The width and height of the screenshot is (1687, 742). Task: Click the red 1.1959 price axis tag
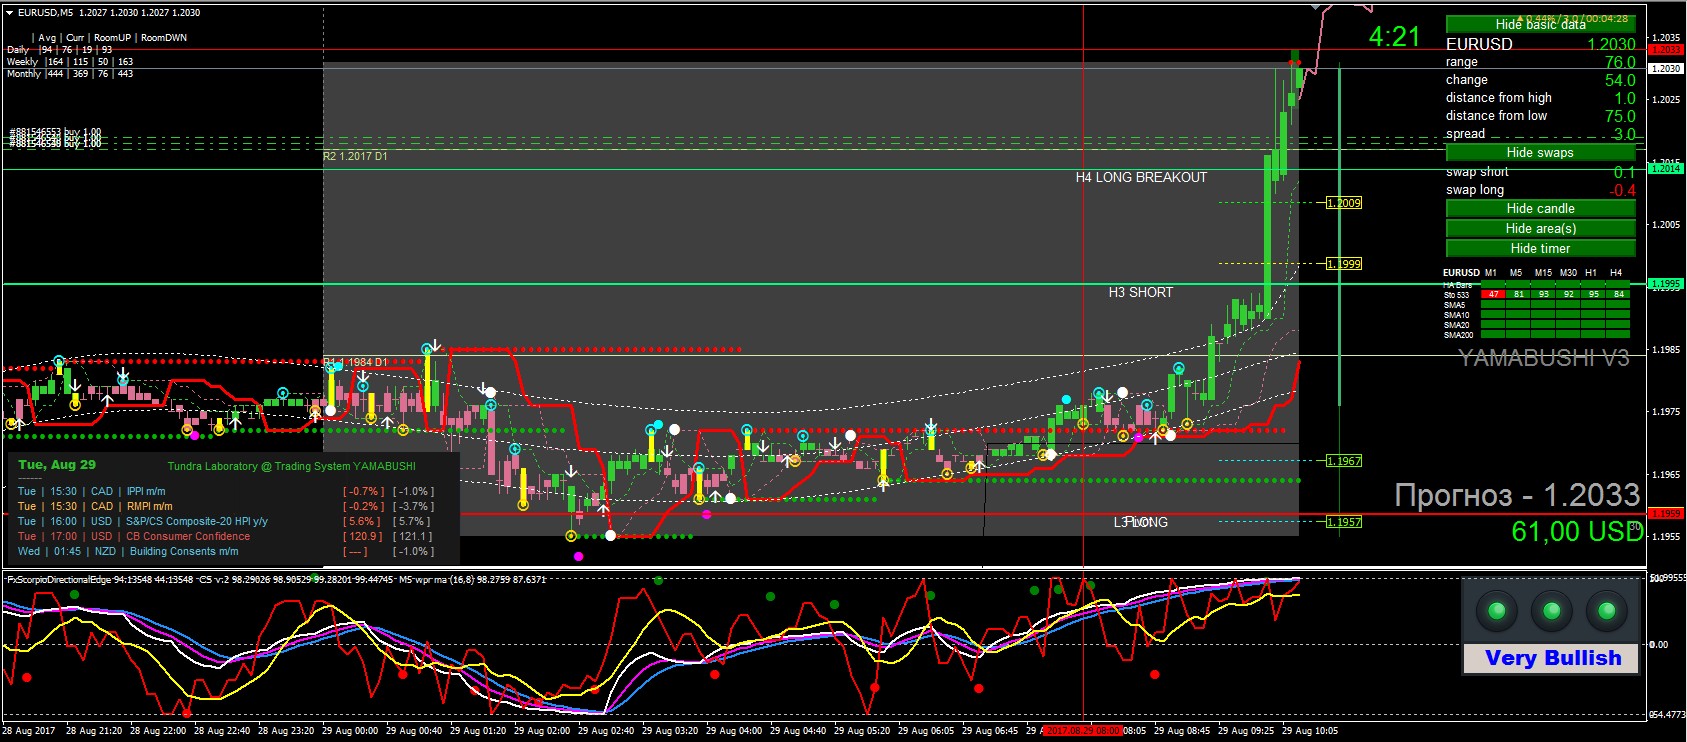pyautogui.click(x=1666, y=514)
